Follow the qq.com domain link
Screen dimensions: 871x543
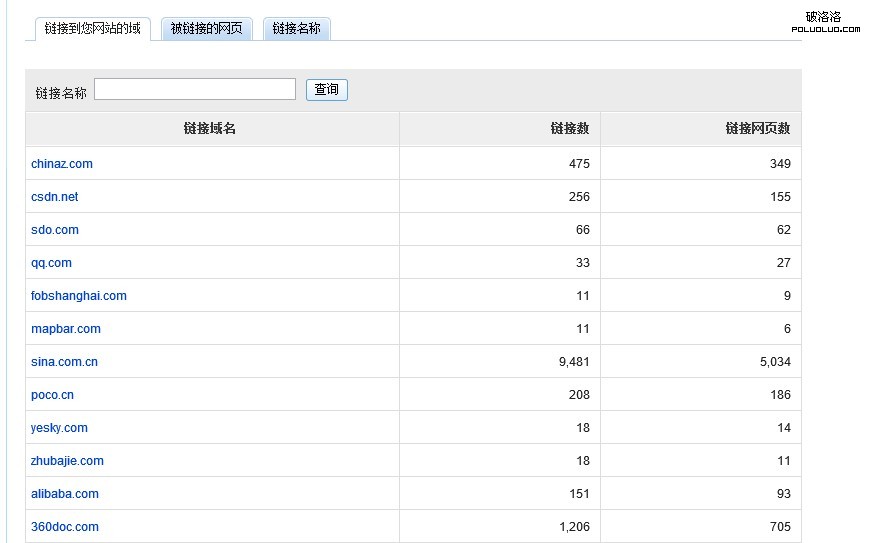click(52, 263)
